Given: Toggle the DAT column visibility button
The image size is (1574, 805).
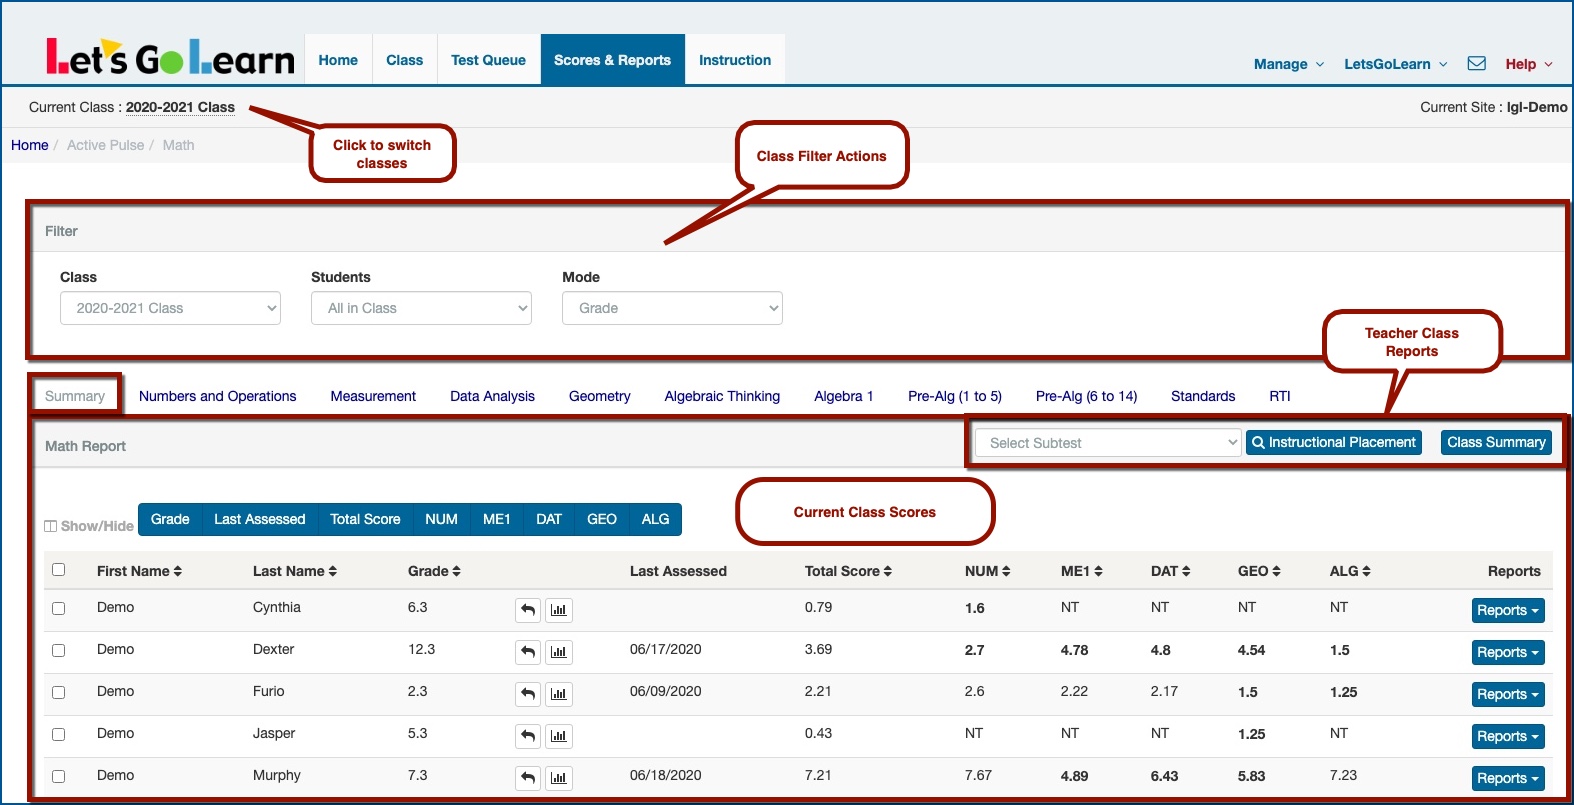Looking at the screenshot, I should tap(549, 519).
